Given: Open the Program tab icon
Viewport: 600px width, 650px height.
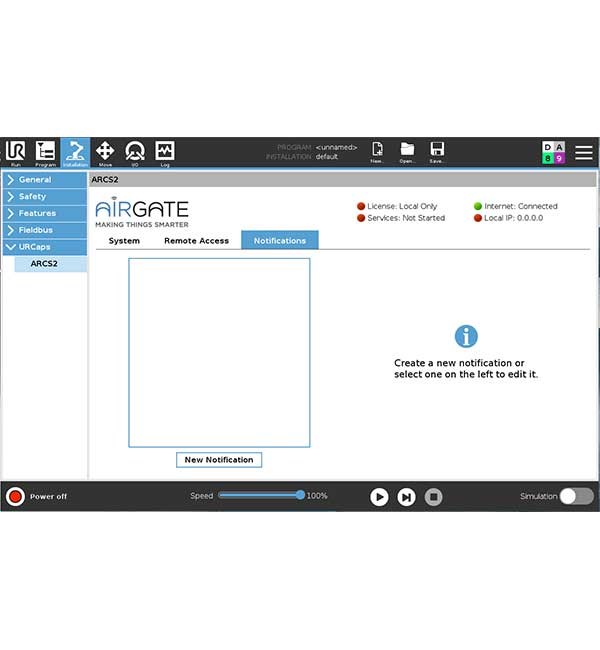Looking at the screenshot, I should [x=45, y=153].
